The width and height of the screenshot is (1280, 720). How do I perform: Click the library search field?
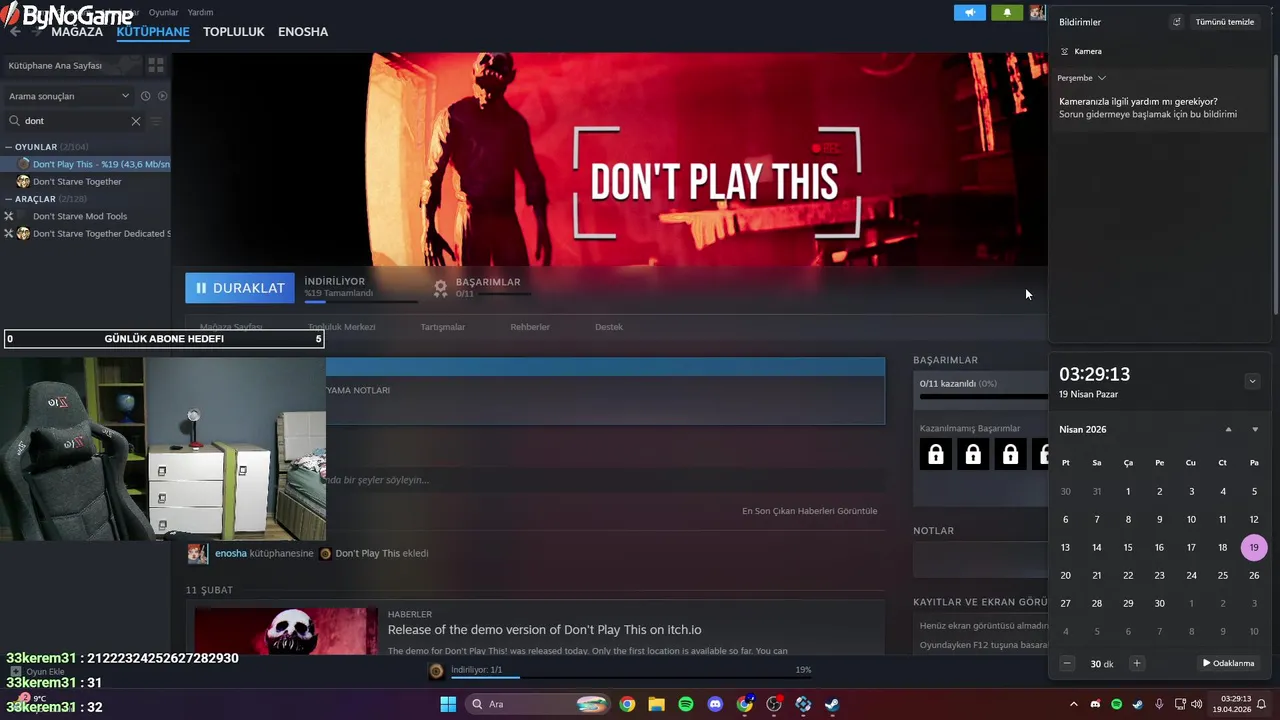pyautogui.click(x=74, y=121)
